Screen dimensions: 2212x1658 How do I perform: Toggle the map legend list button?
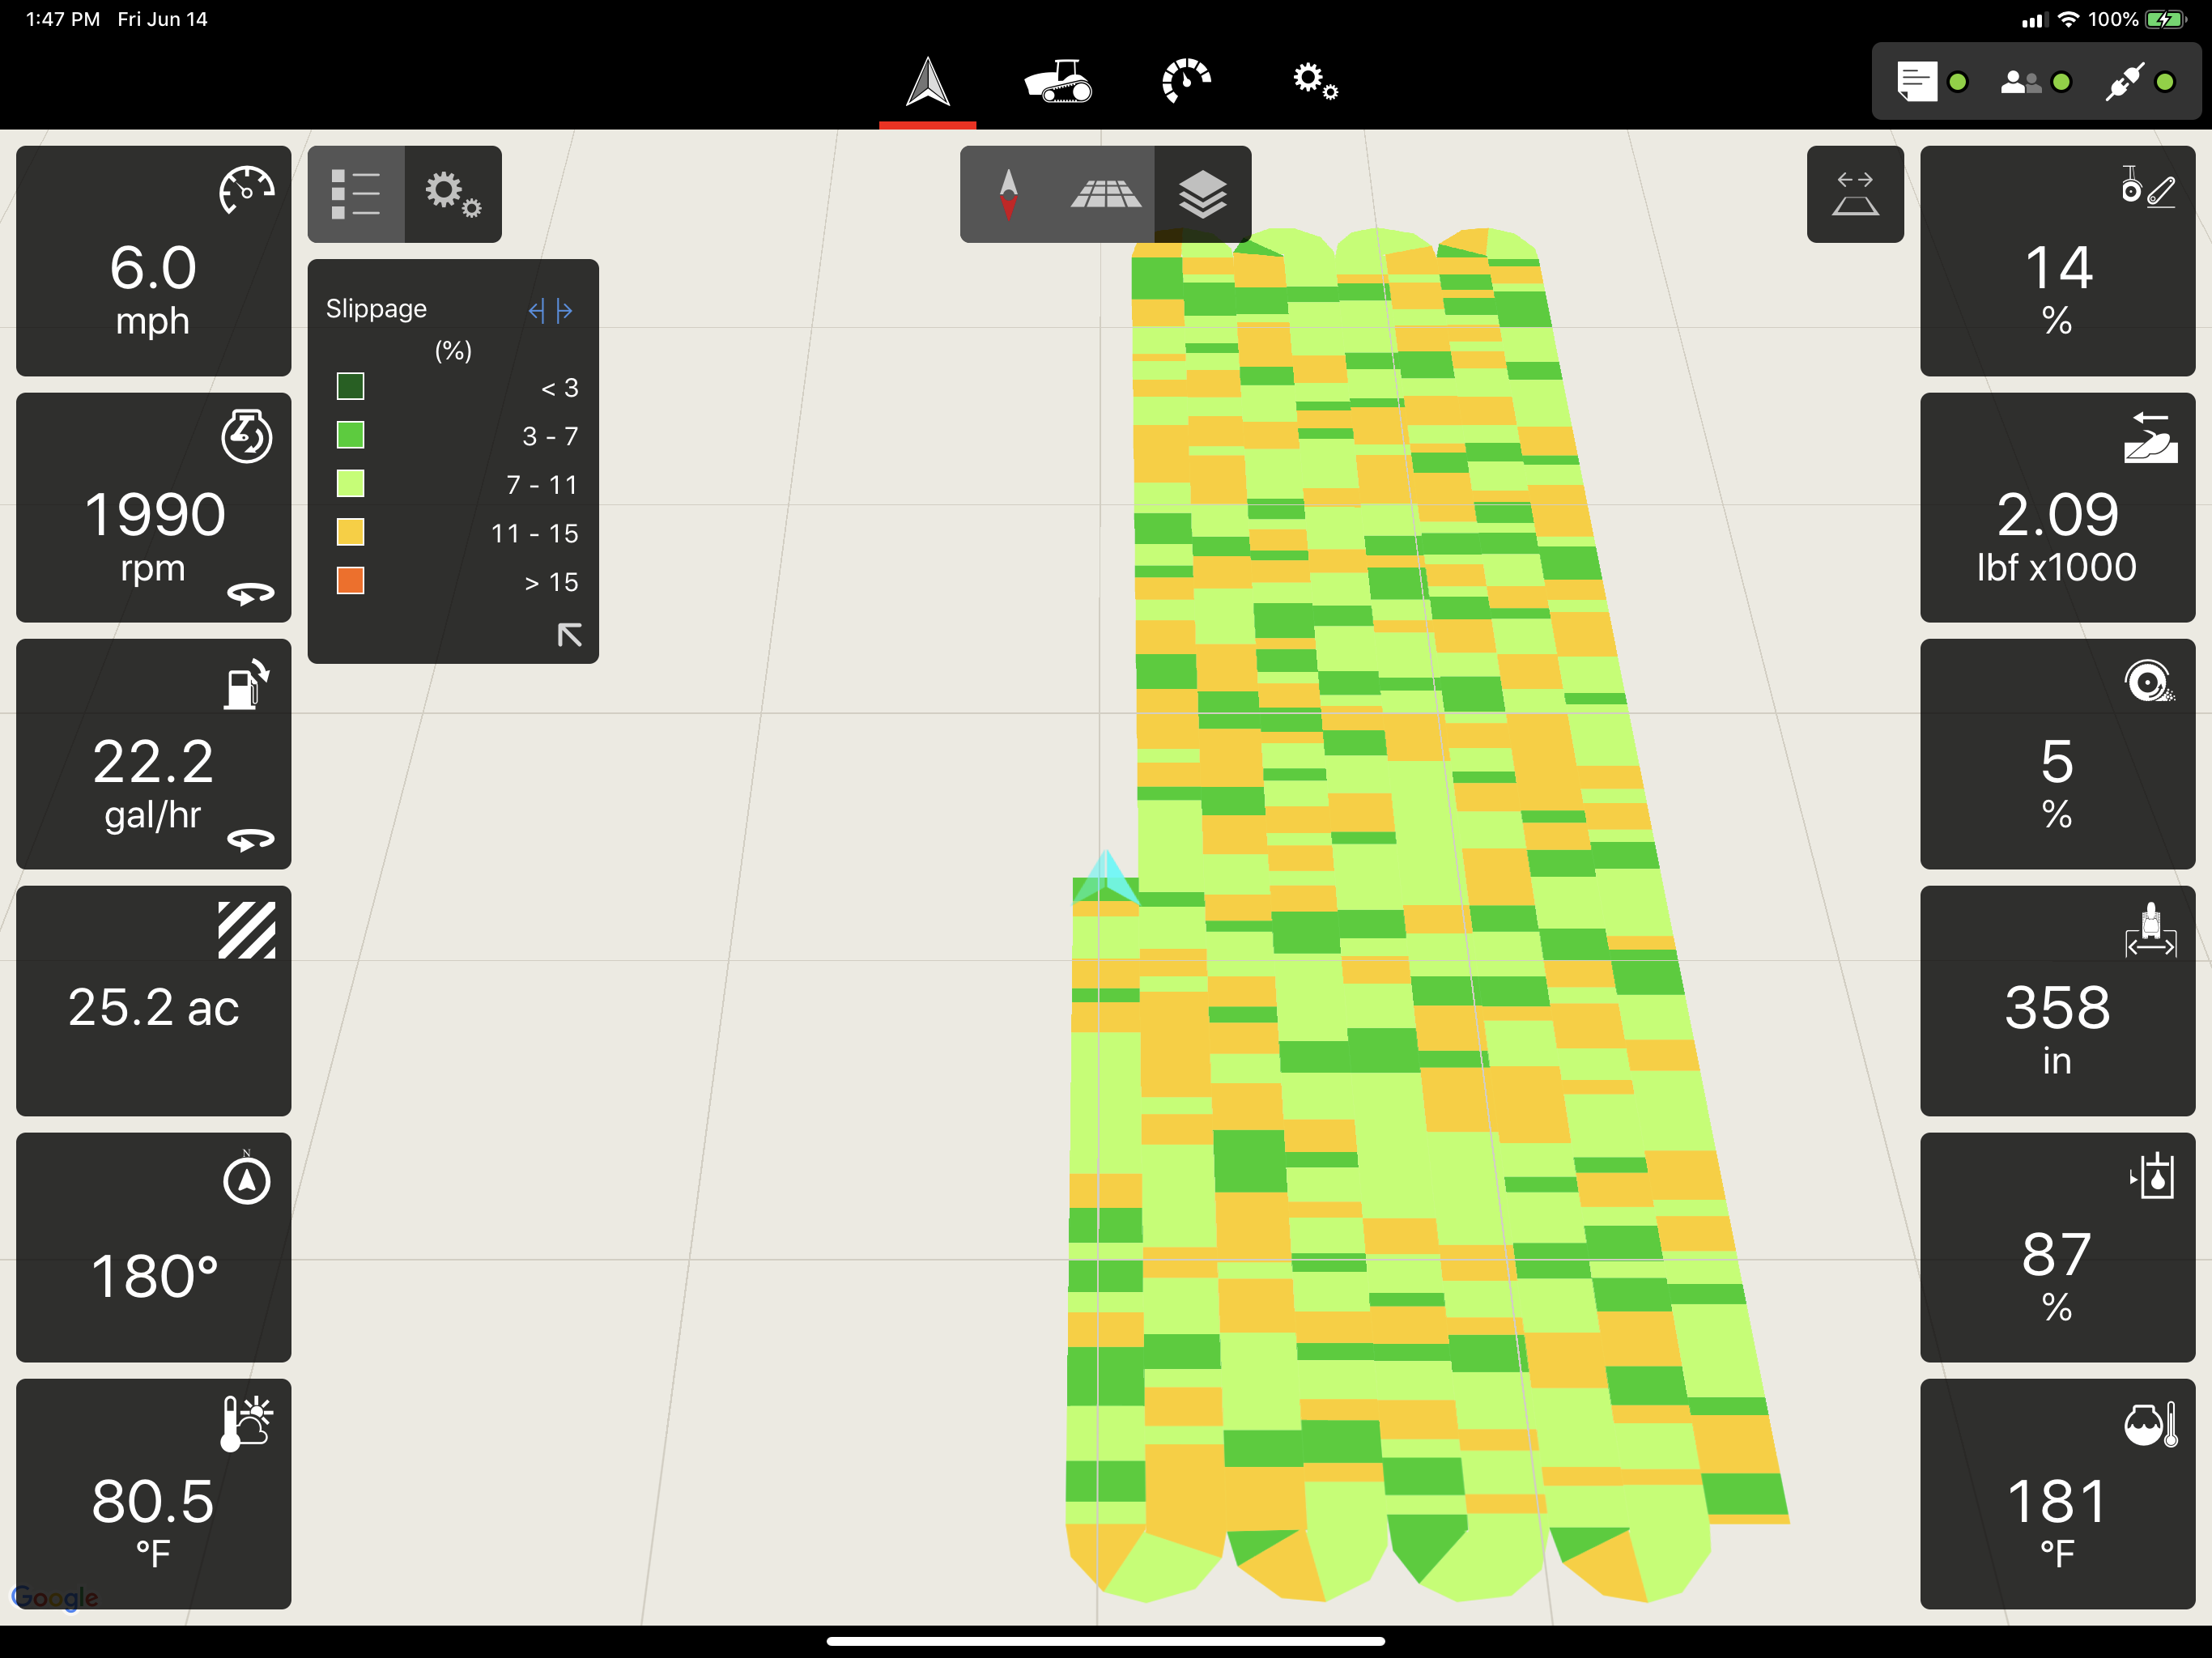356,194
